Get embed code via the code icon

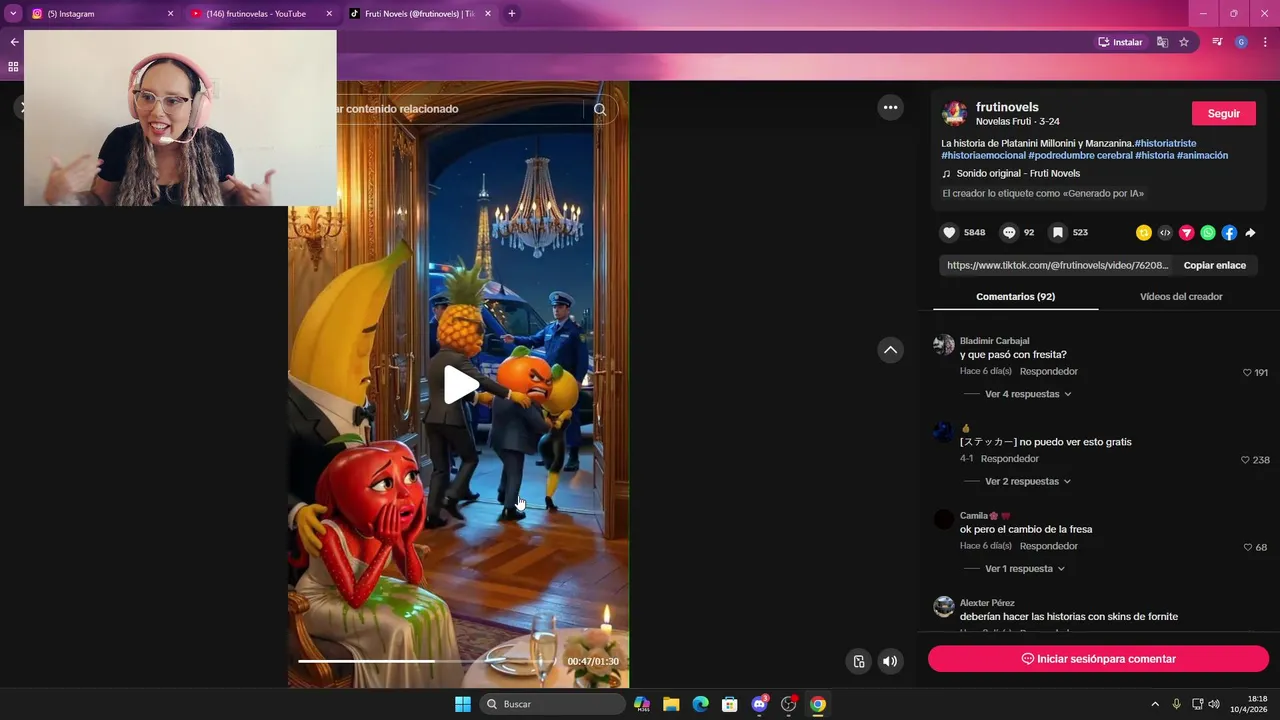click(x=1165, y=233)
